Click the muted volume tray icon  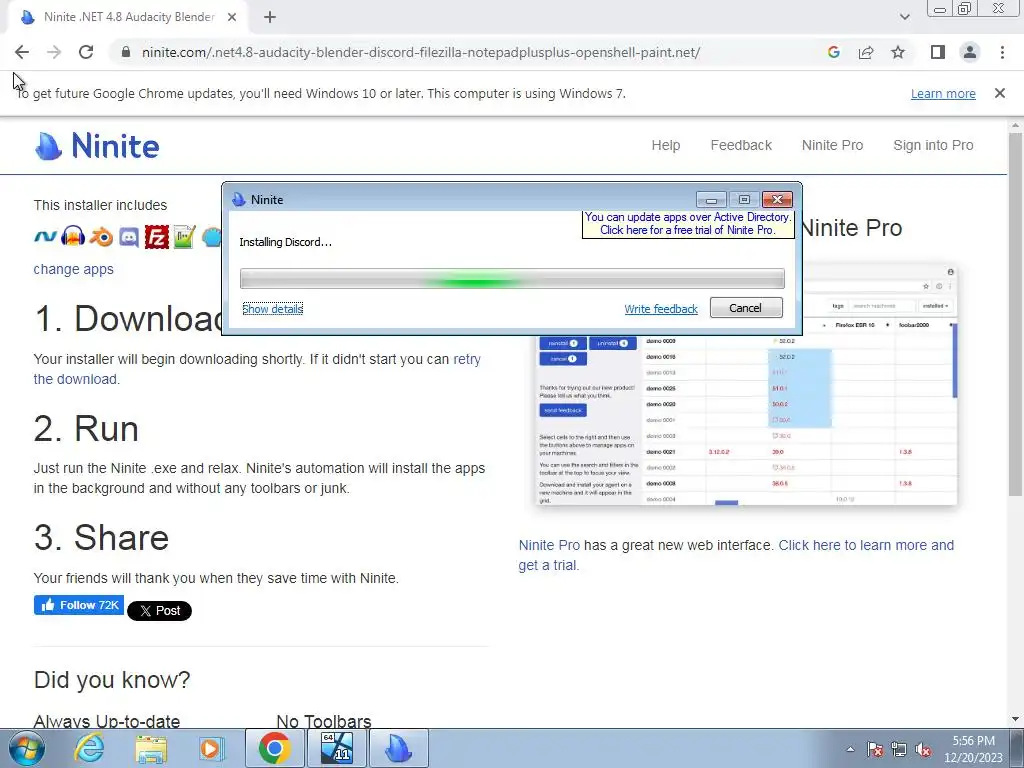(x=923, y=750)
